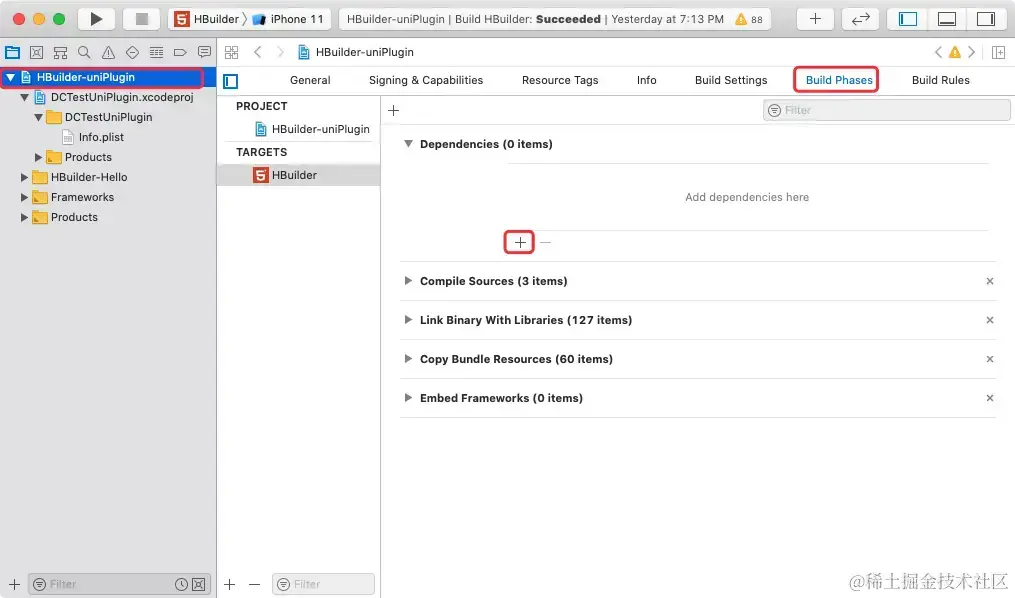
Task: Expand Copy Bundle Resources (60 items)
Action: pos(408,359)
